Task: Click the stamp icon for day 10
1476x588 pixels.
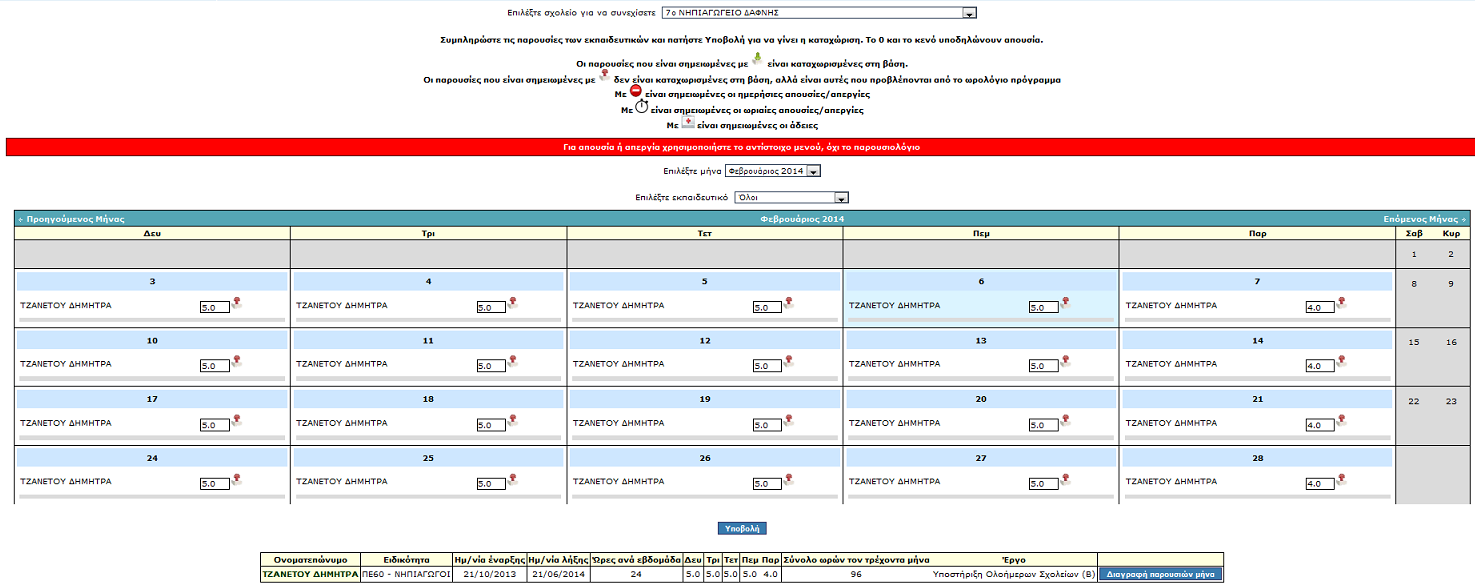Action: (238, 362)
